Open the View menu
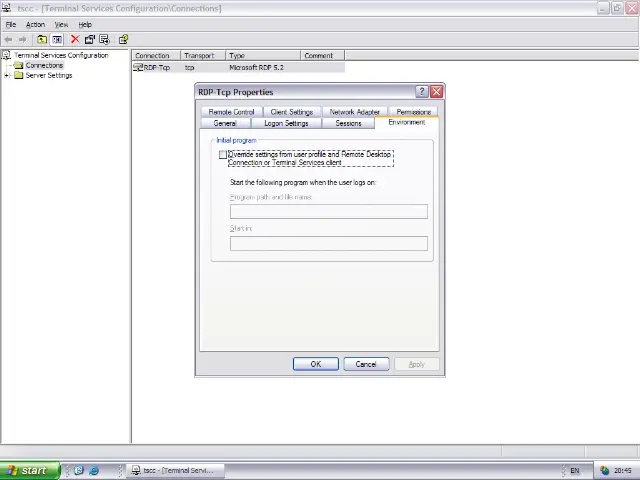Image resolution: width=640 pixels, height=480 pixels. pos(61,24)
